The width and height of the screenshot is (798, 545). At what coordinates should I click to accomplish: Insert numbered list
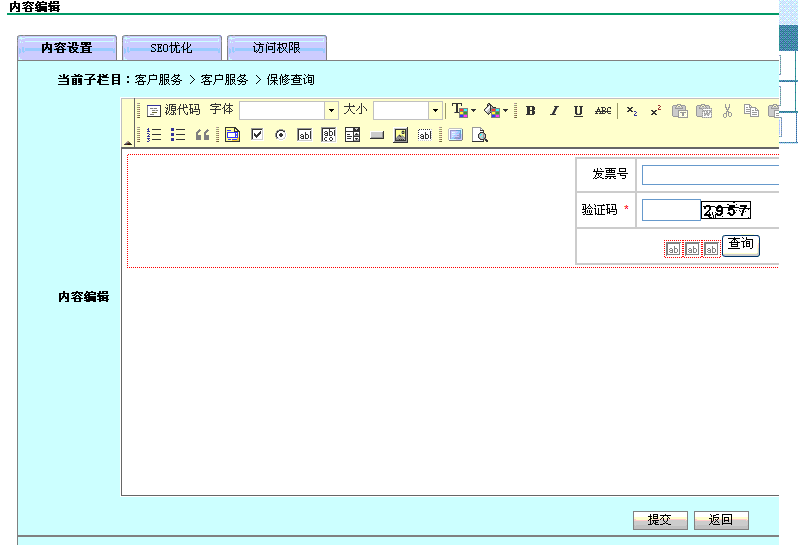click(x=154, y=135)
